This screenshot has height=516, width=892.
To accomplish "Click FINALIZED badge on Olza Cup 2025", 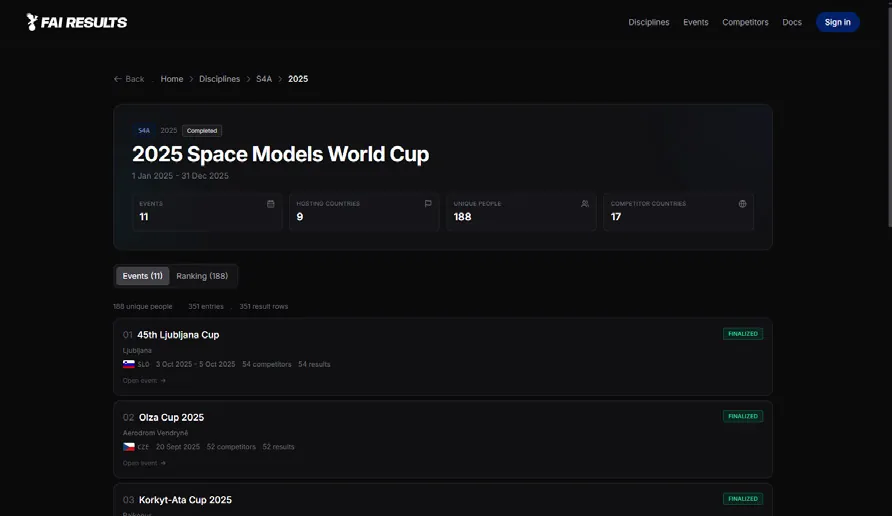I will (743, 416).
